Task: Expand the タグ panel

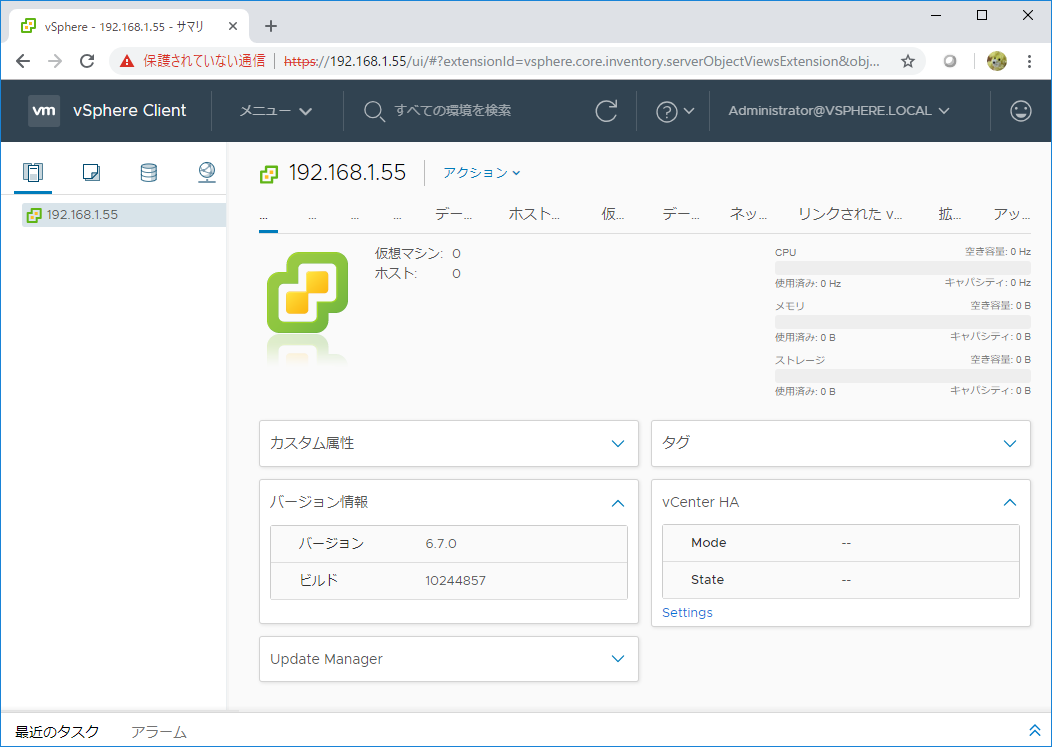Action: pos(1010,444)
